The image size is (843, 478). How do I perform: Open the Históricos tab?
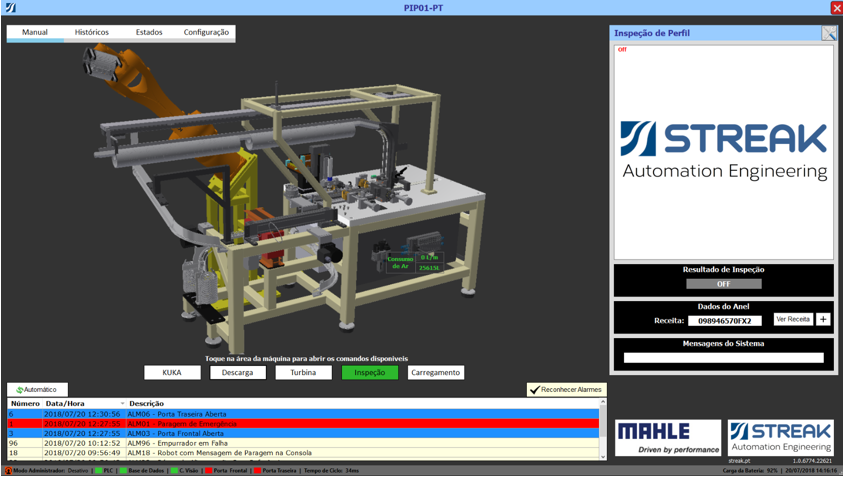click(92, 33)
